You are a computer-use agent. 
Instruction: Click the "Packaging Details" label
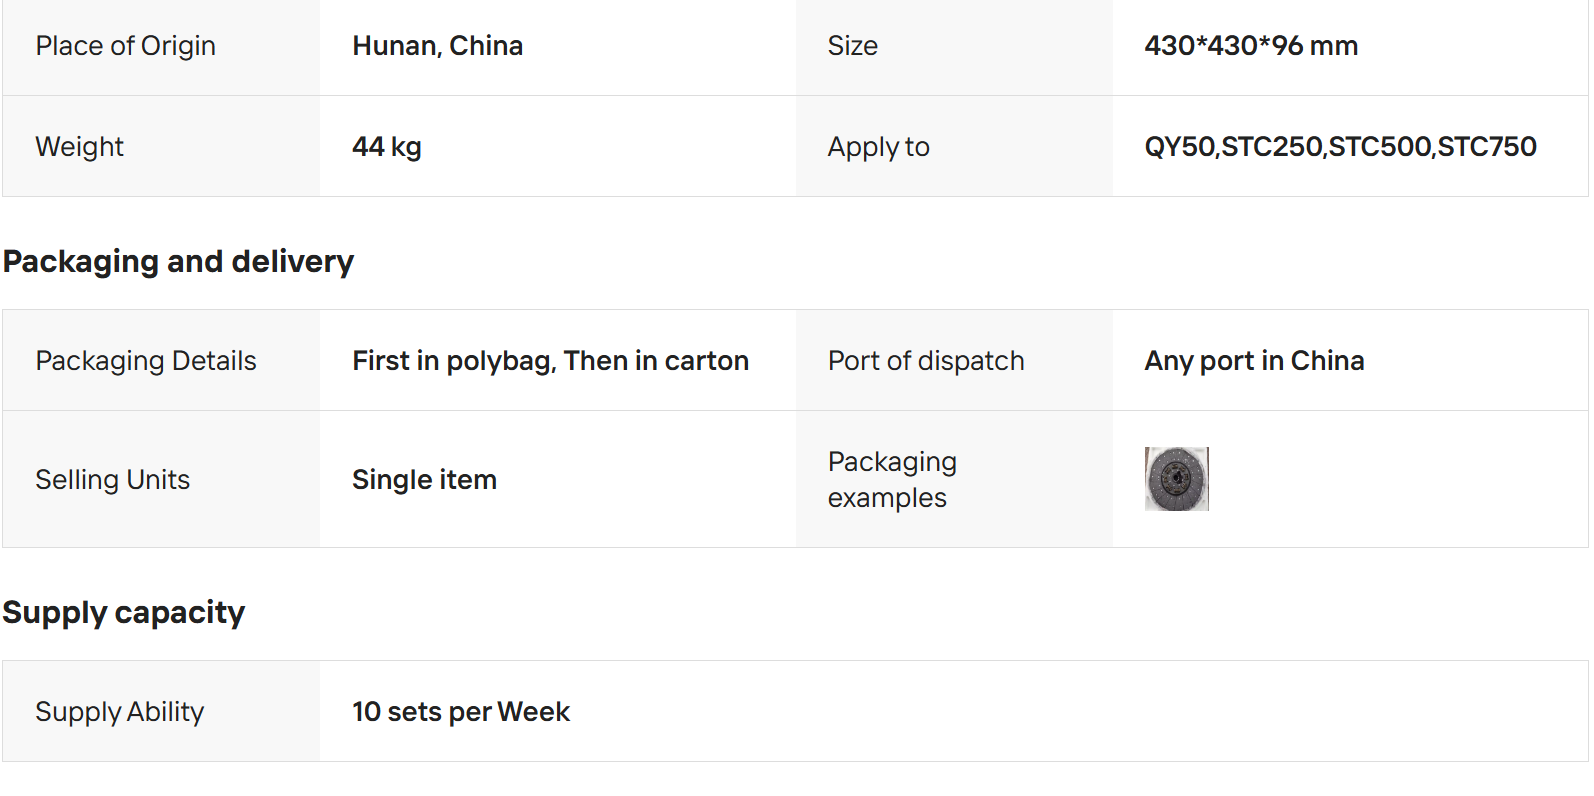pos(146,361)
